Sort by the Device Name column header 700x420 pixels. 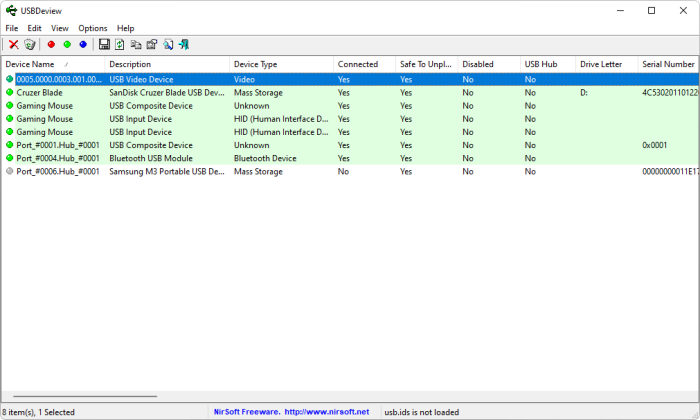click(53, 64)
